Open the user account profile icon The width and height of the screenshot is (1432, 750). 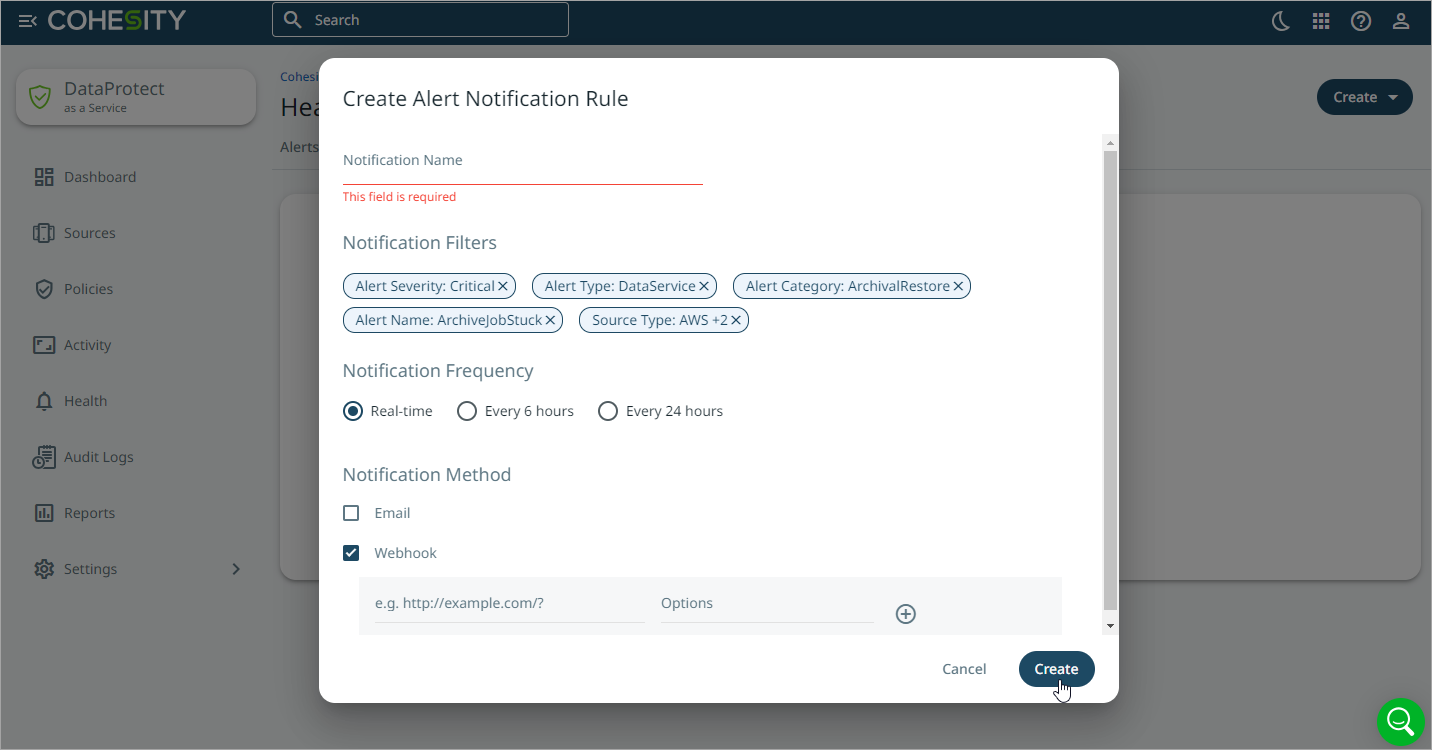pyautogui.click(x=1401, y=20)
